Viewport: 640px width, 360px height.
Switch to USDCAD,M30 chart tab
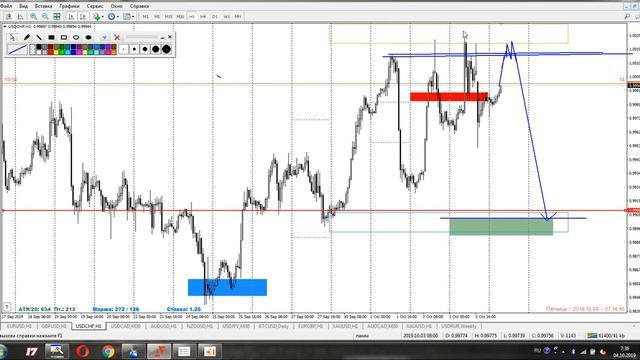point(126,326)
